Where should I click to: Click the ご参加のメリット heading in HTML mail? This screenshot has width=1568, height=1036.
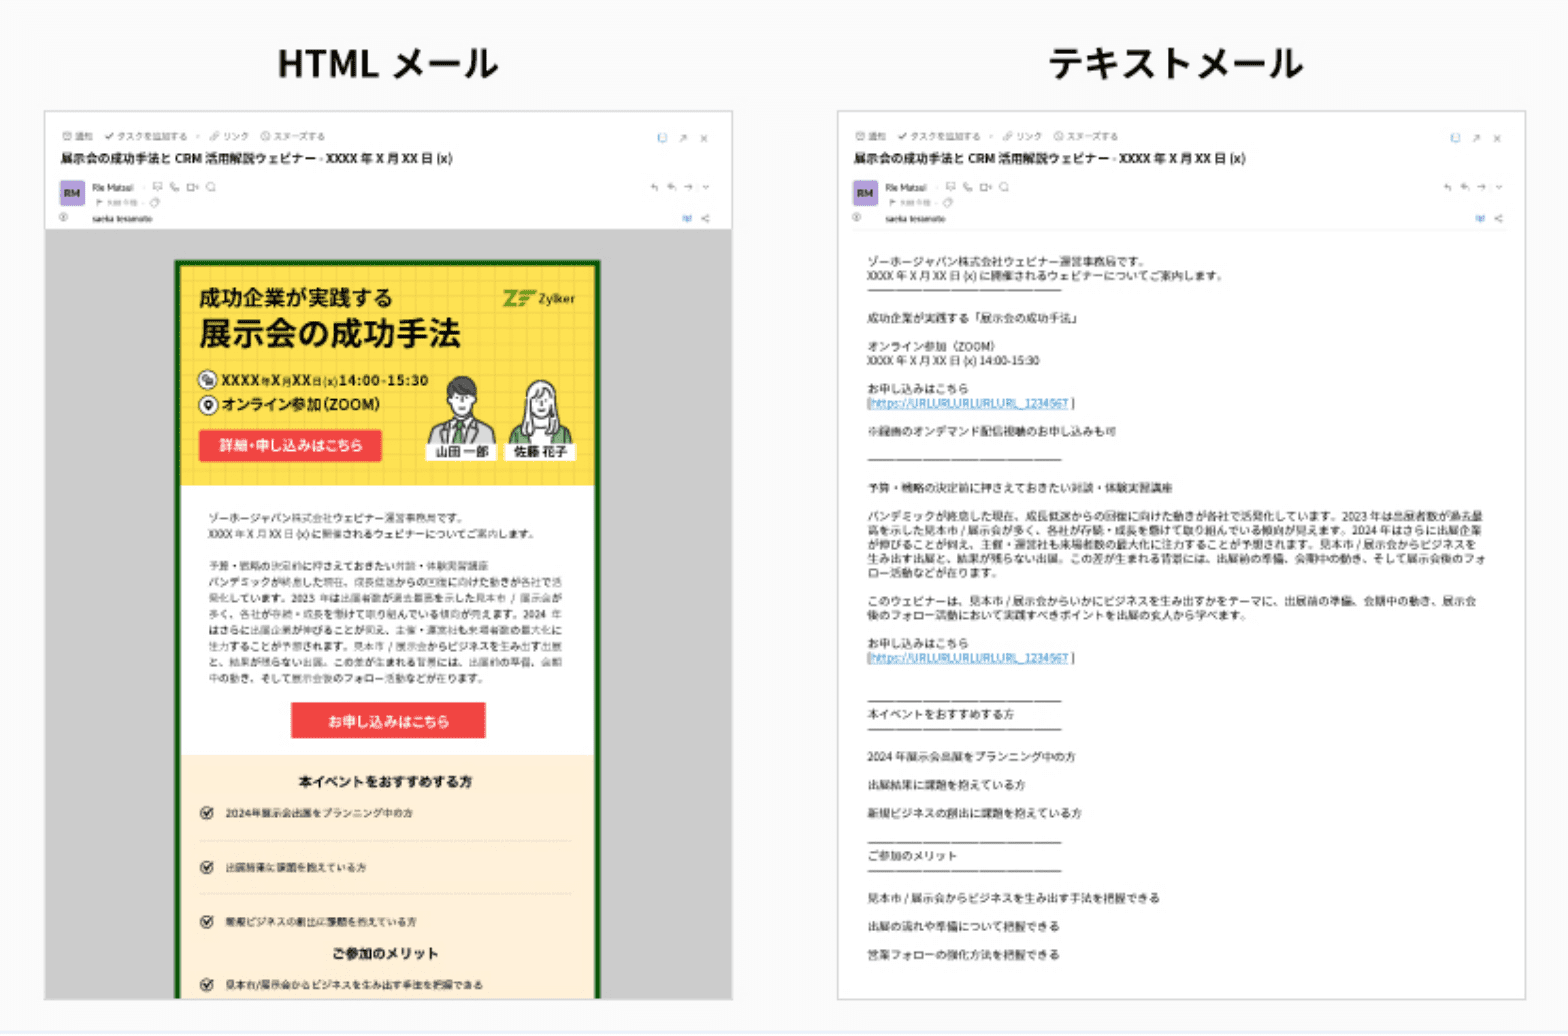click(385, 953)
